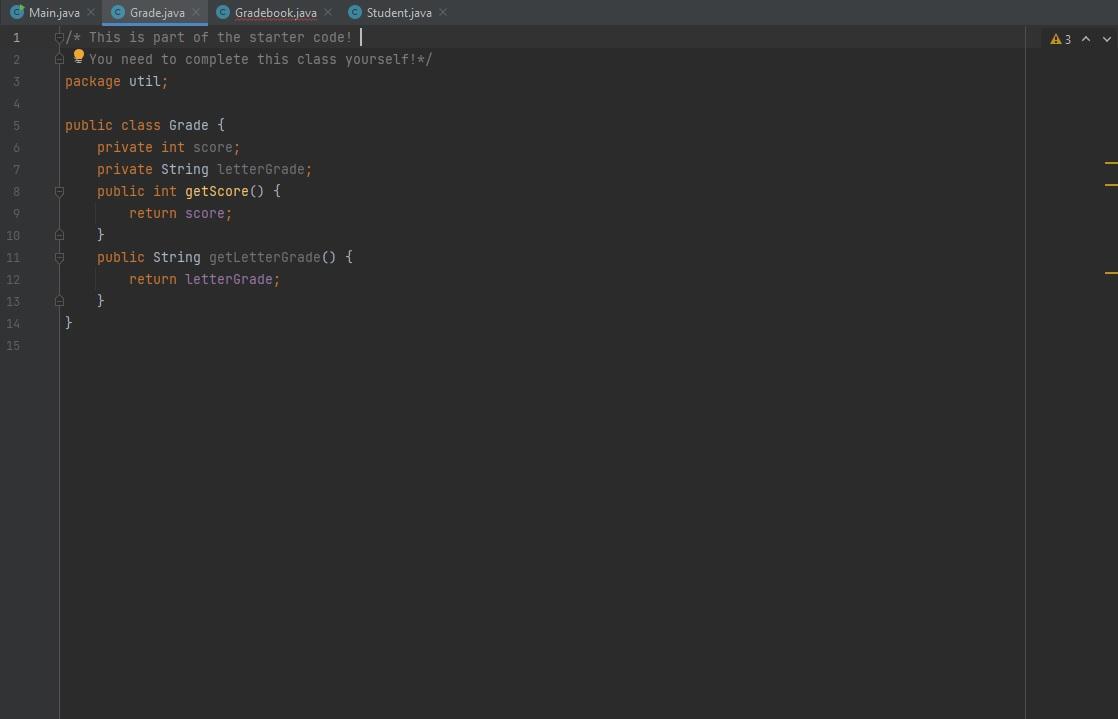Click the class icon on Grade.java tab
This screenshot has height=719, width=1118.
119,12
